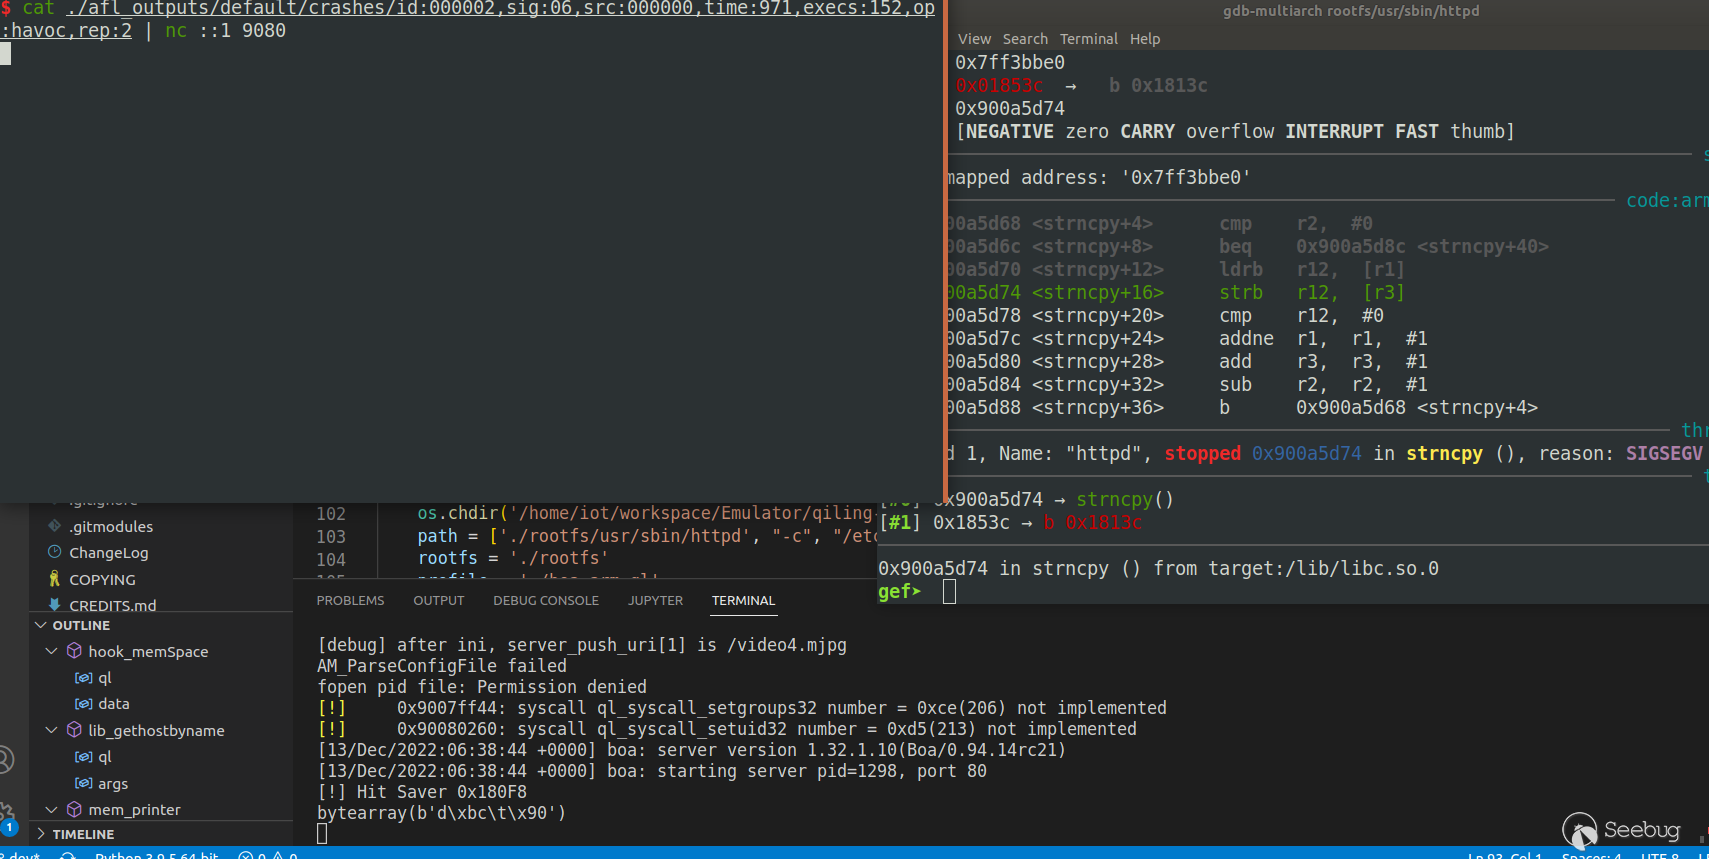Click the os.chdir code line in editor
1709x859 pixels.
(x=646, y=514)
